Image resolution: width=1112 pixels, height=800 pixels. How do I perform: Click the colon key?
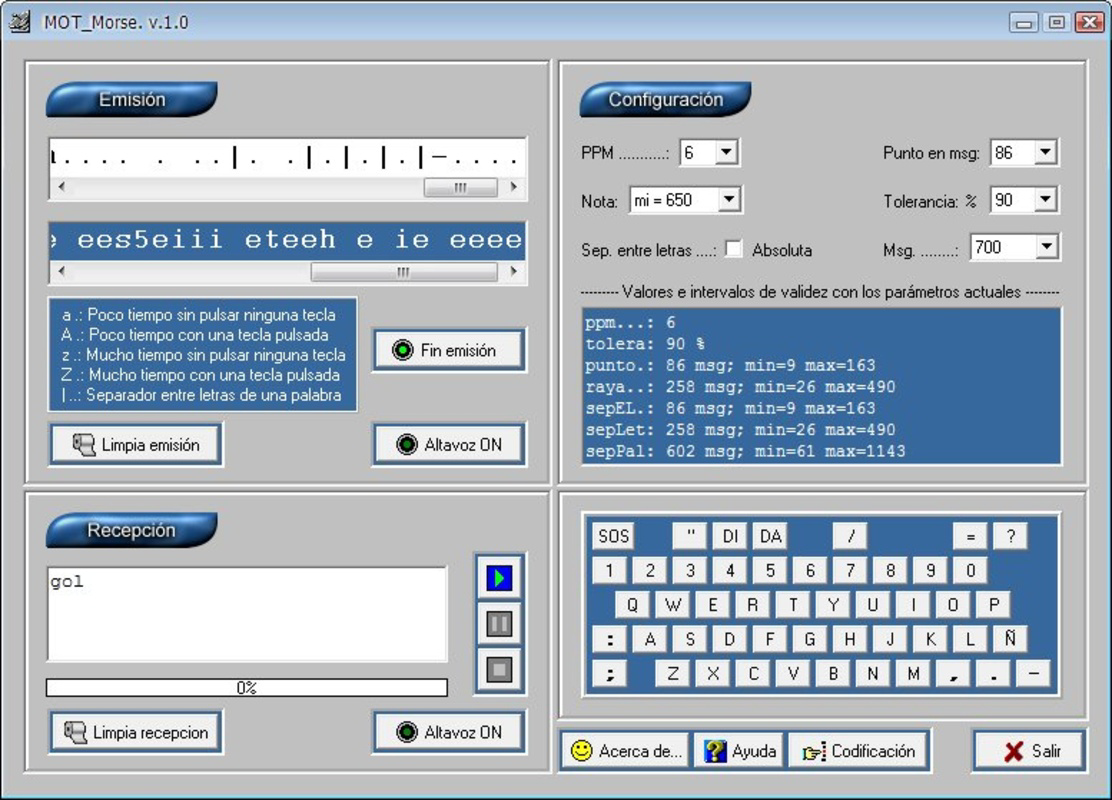[x=610, y=640]
